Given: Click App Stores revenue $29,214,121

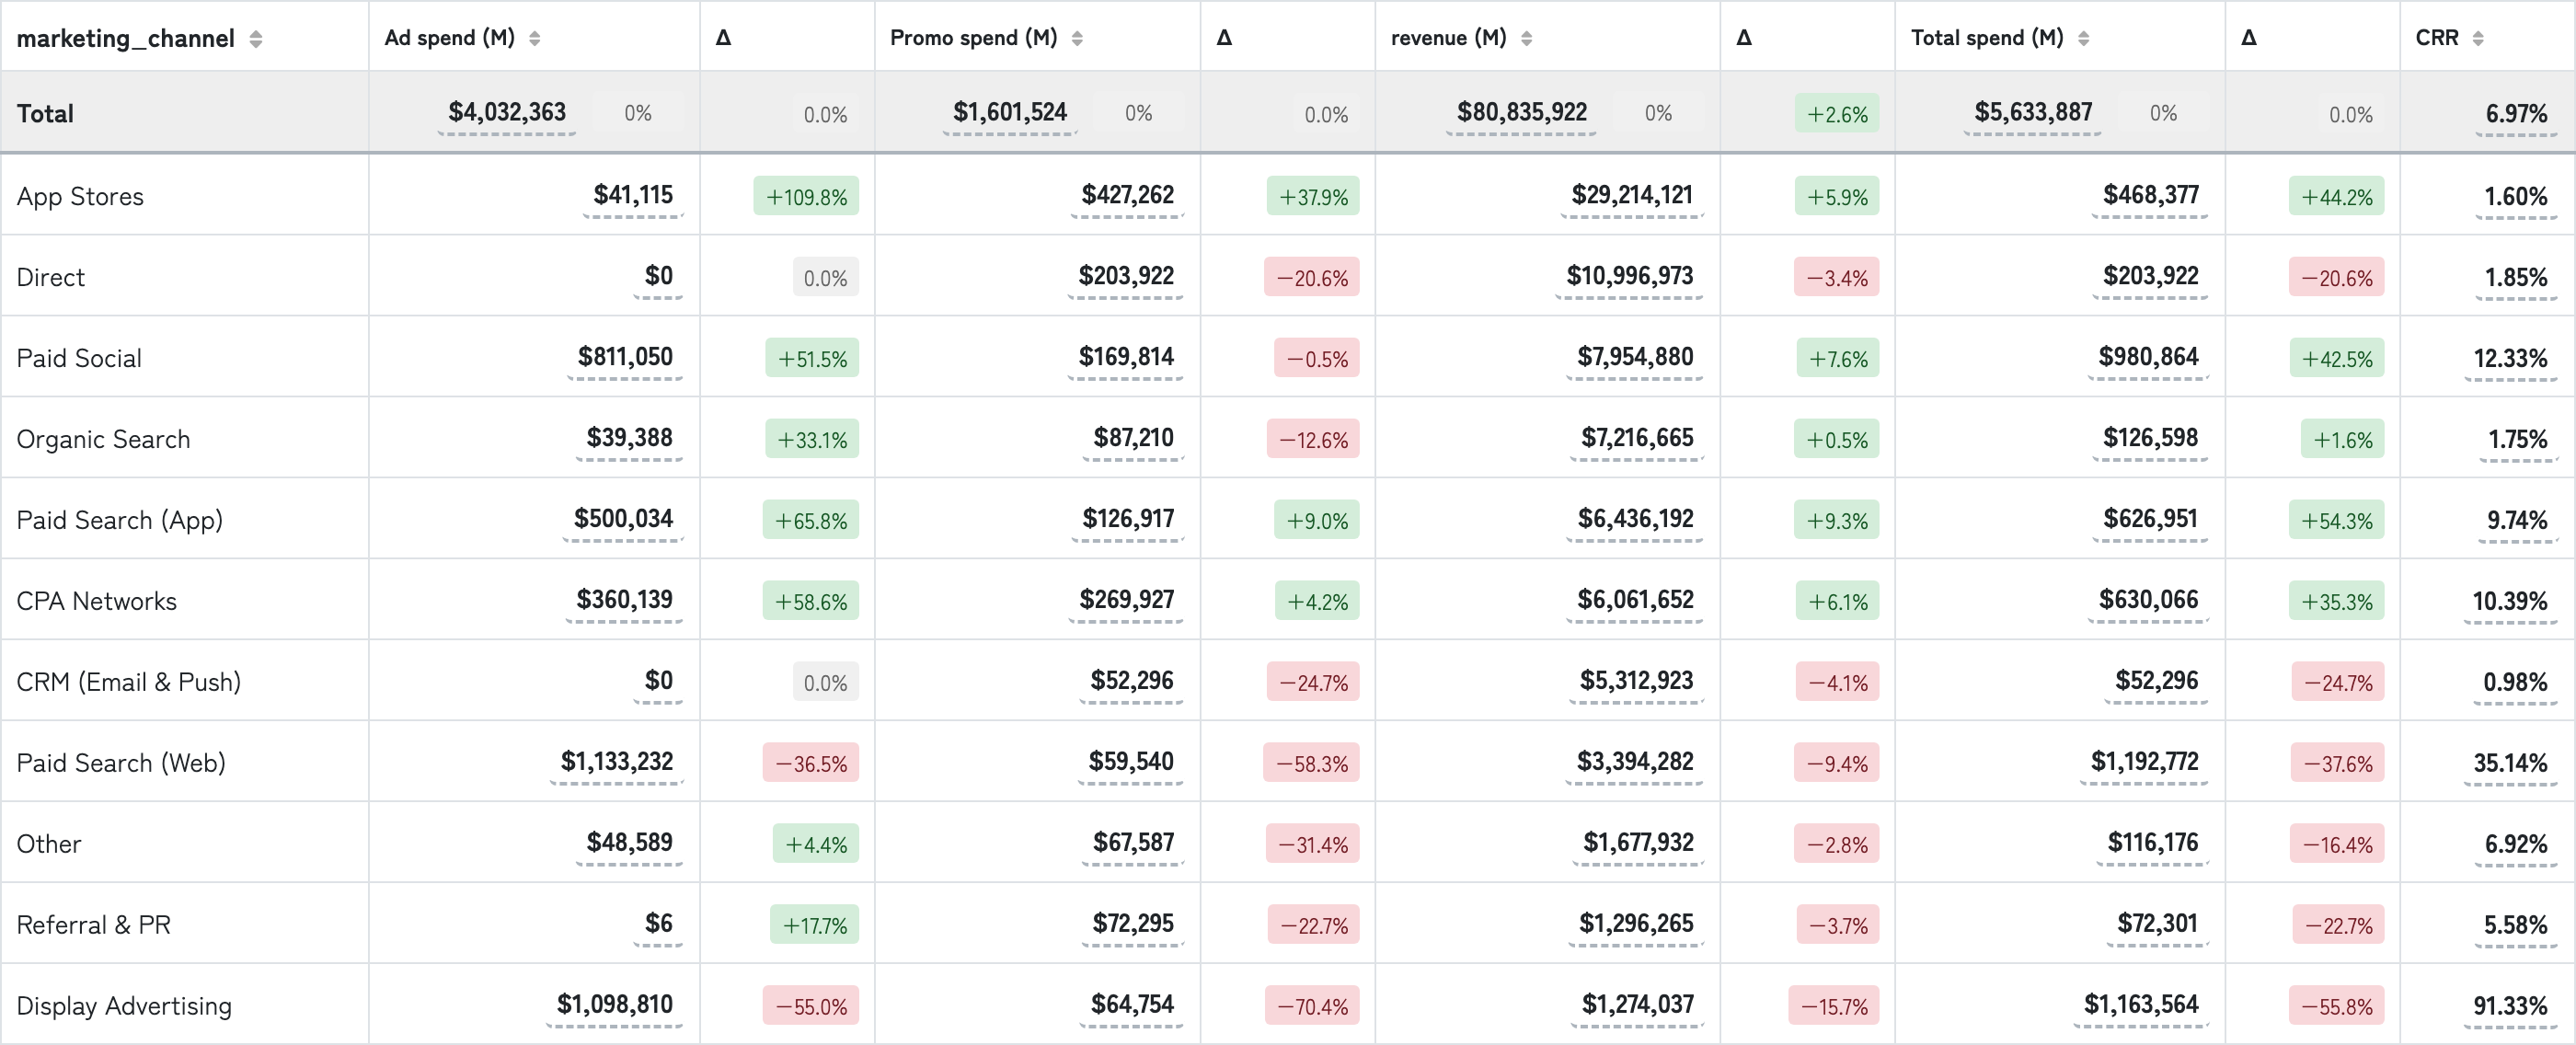Looking at the screenshot, I should click(x=1632, y=195).
